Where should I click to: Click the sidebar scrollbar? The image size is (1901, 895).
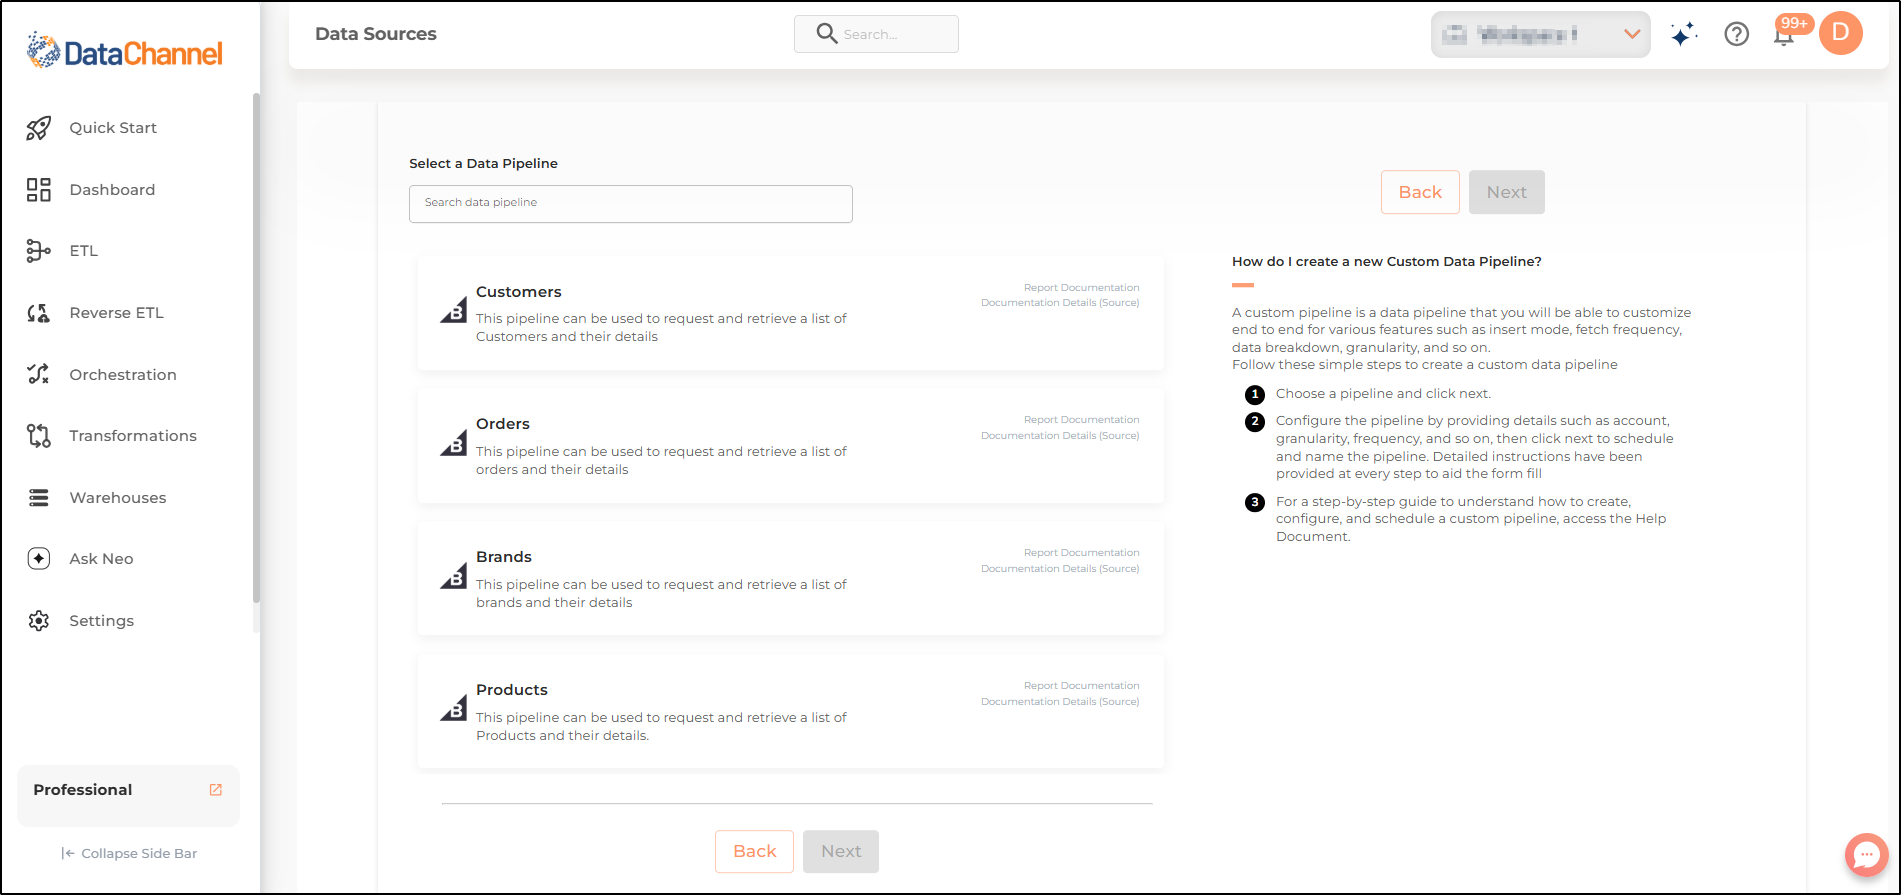(256, 348)
